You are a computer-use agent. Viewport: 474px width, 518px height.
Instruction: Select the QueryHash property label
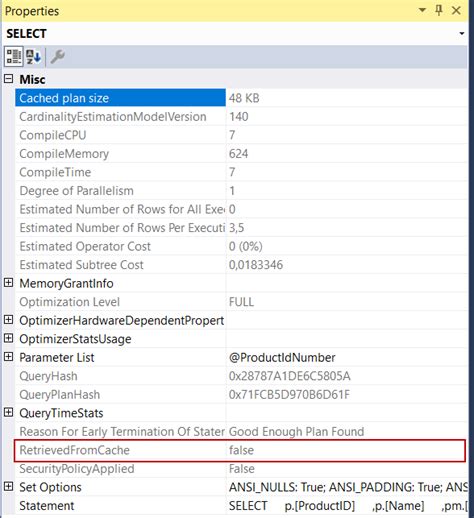[48, 376]
